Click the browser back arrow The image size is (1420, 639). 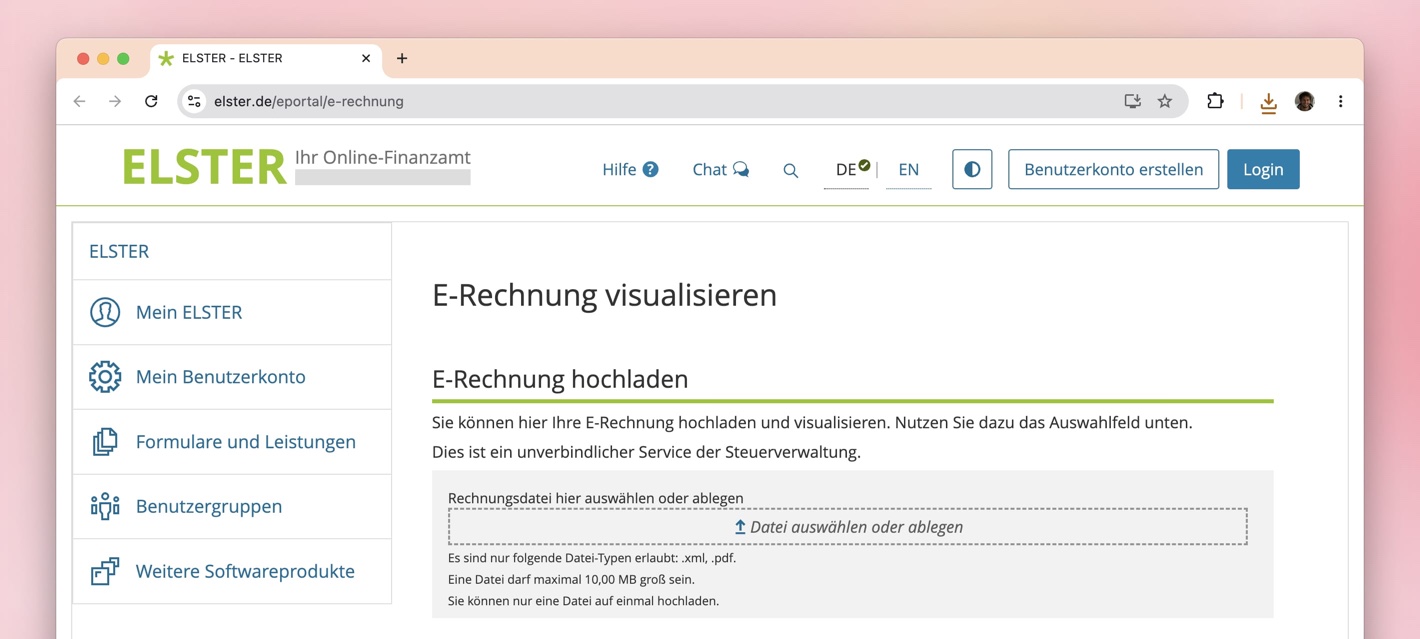point(80,101)
